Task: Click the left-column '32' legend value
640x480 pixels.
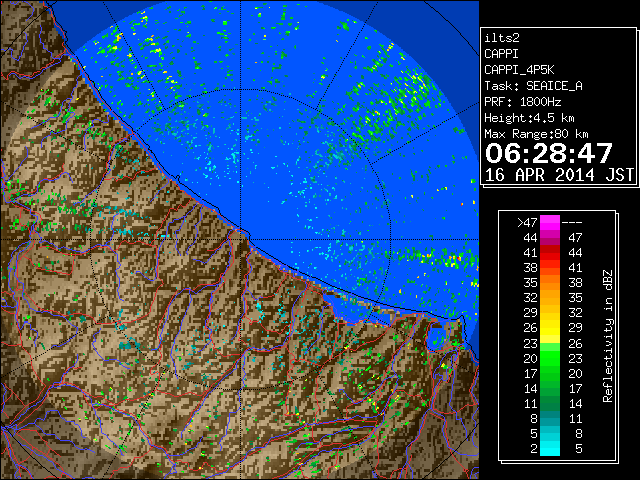Action: click(530, 298)
